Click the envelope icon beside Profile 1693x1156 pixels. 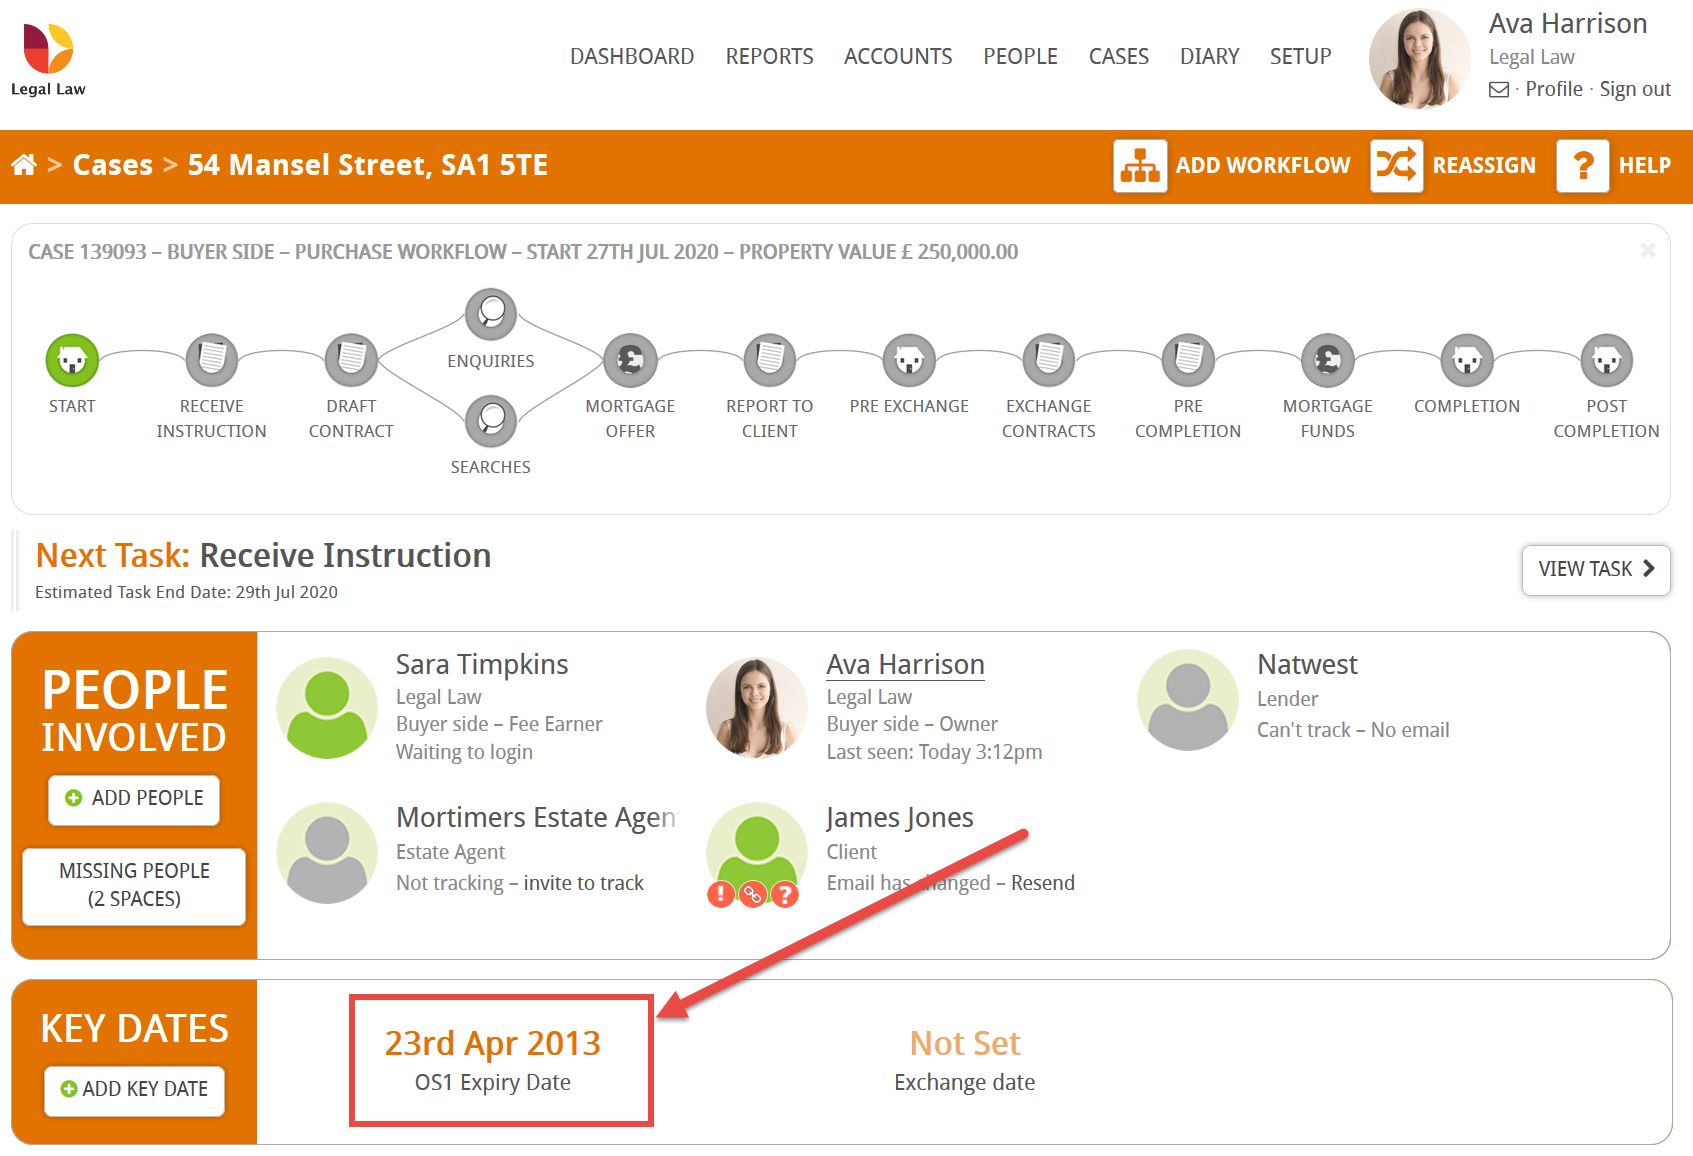tap(1498, 89)
